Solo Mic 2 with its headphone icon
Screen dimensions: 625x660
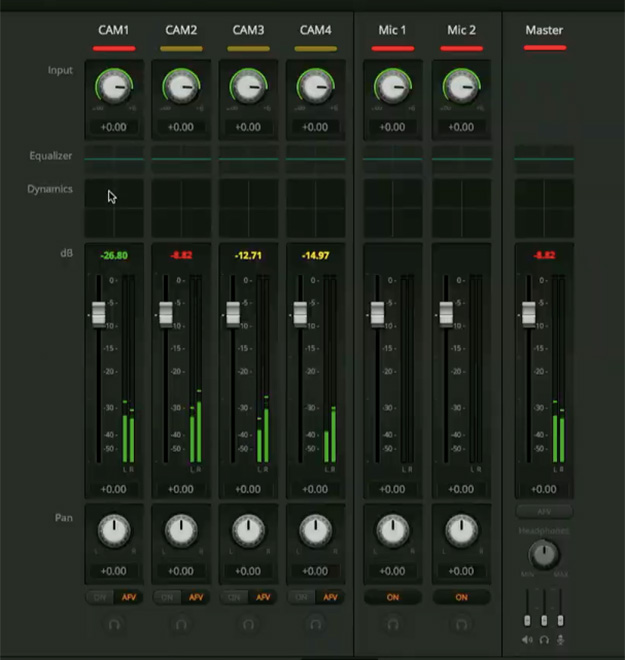462,625
